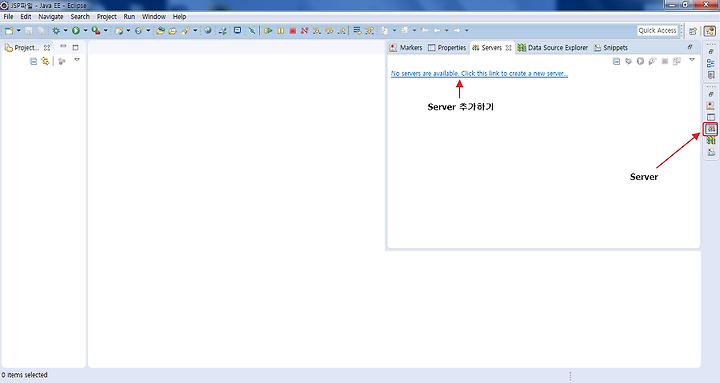Switch to the Properties tab
This screenshot has width=720, height=383.
[x=447, y=48]
